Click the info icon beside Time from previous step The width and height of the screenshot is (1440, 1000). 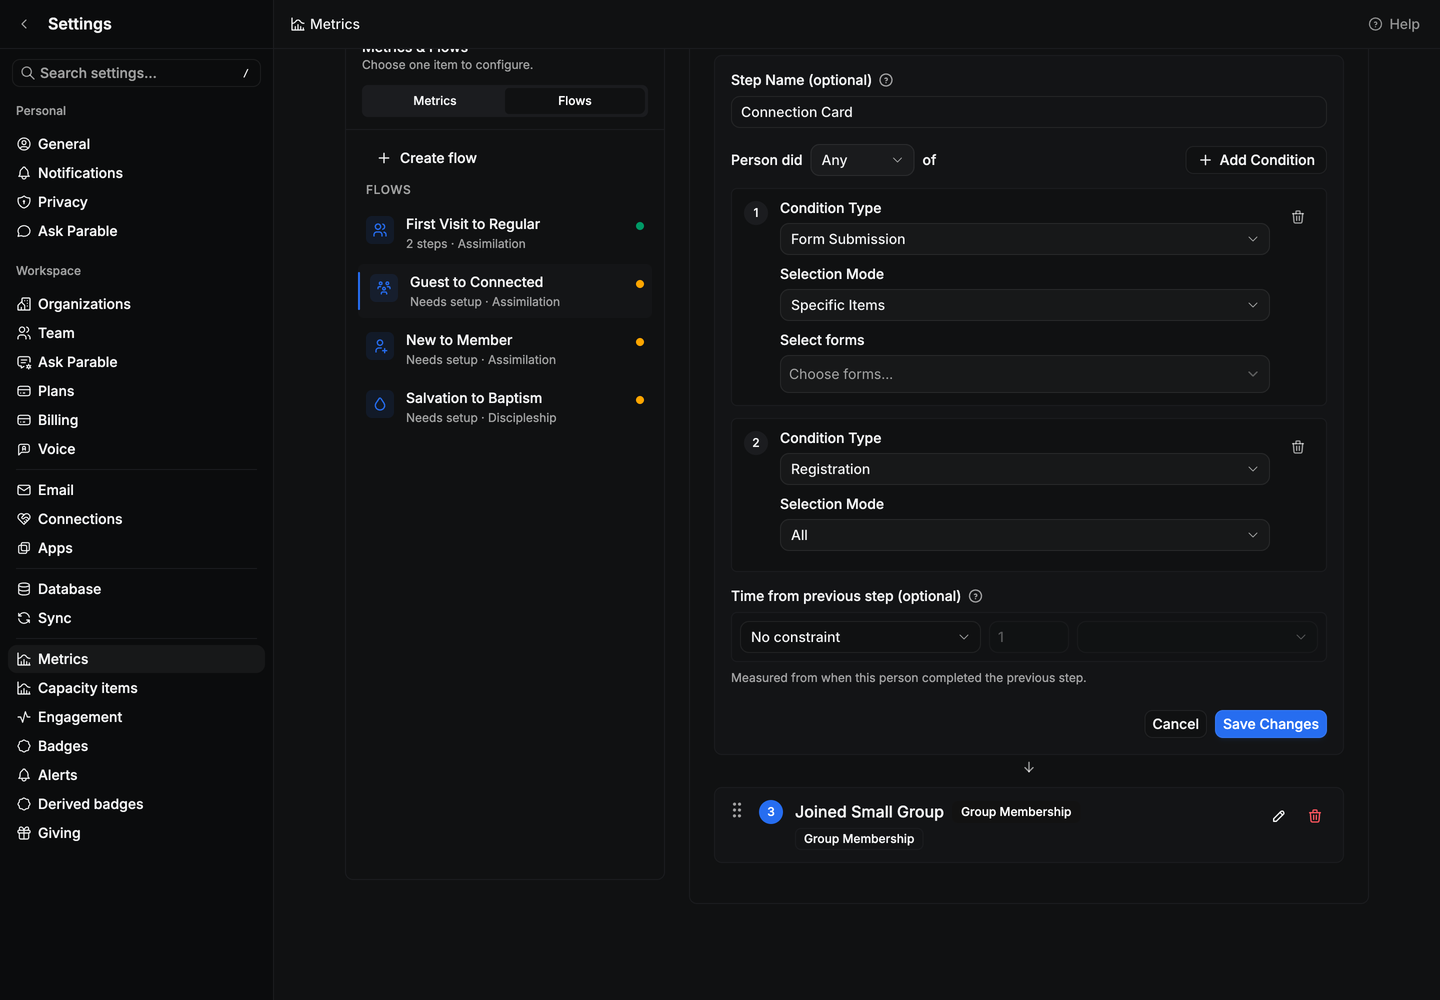tap(976, 596)
